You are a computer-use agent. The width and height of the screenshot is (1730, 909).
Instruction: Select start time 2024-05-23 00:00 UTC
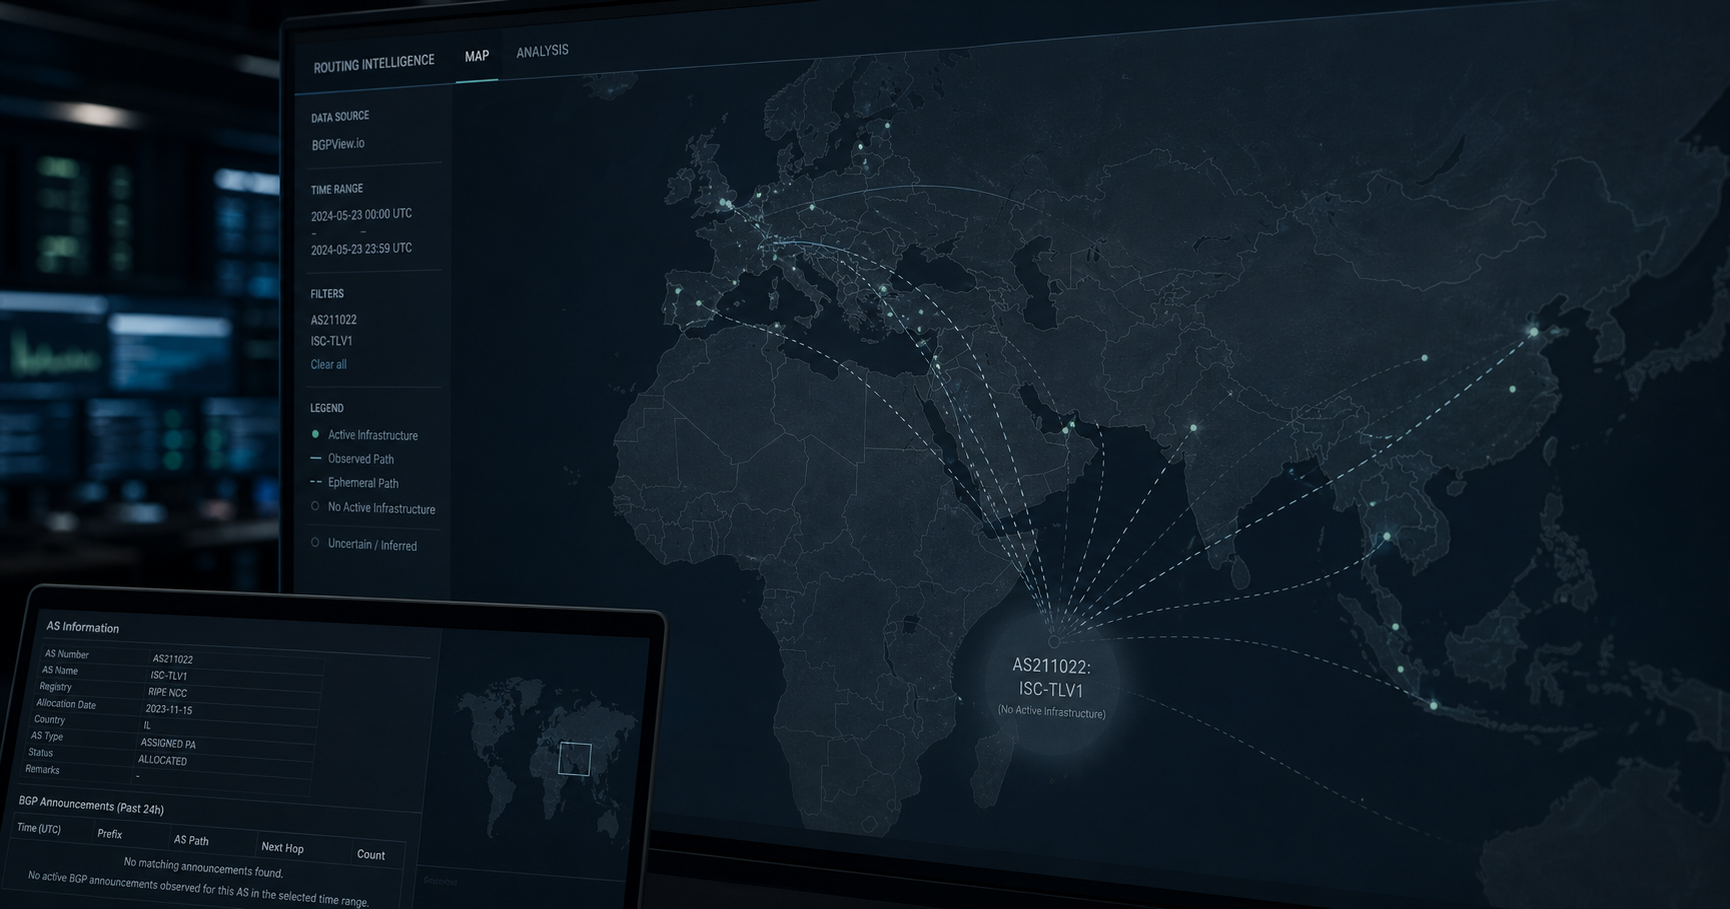pos(361,215)
